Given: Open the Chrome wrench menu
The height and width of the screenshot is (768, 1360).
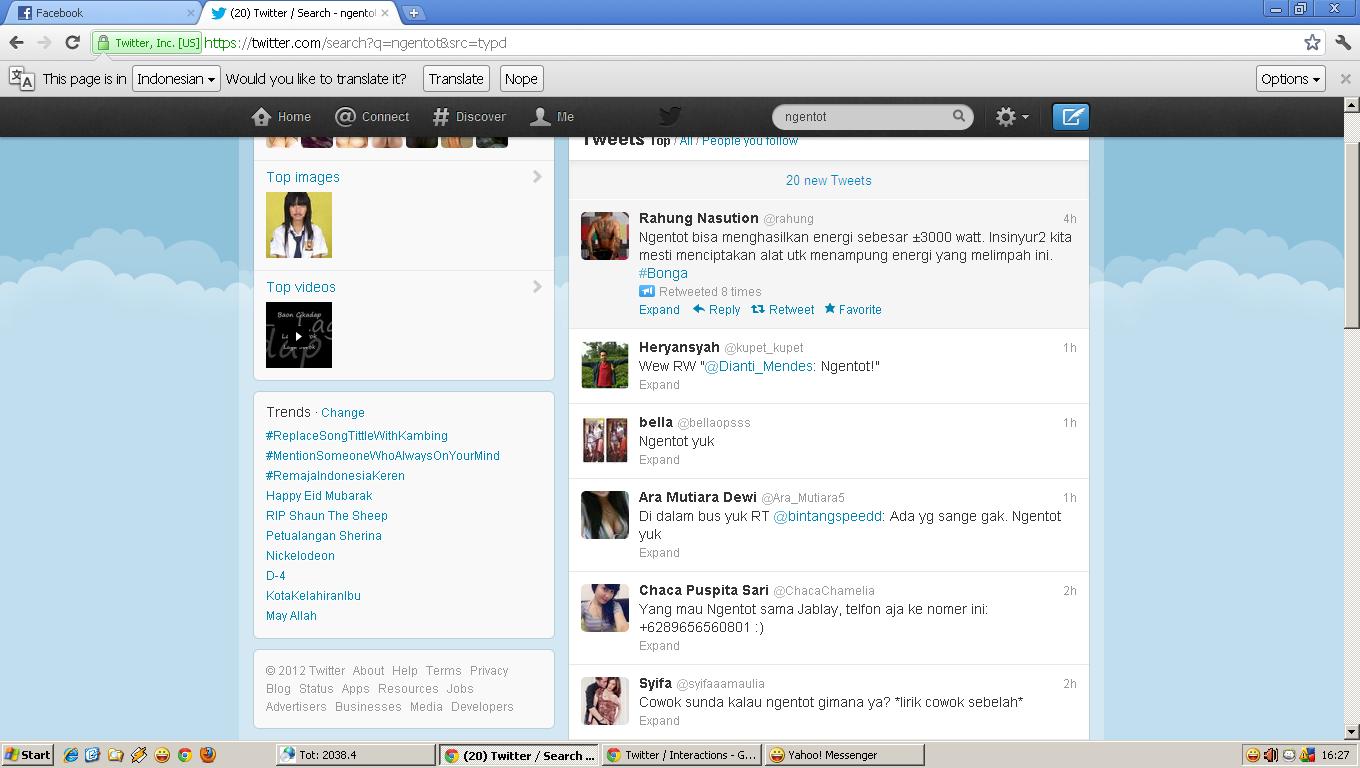Looking at the screenshot, I should 1343,42.
